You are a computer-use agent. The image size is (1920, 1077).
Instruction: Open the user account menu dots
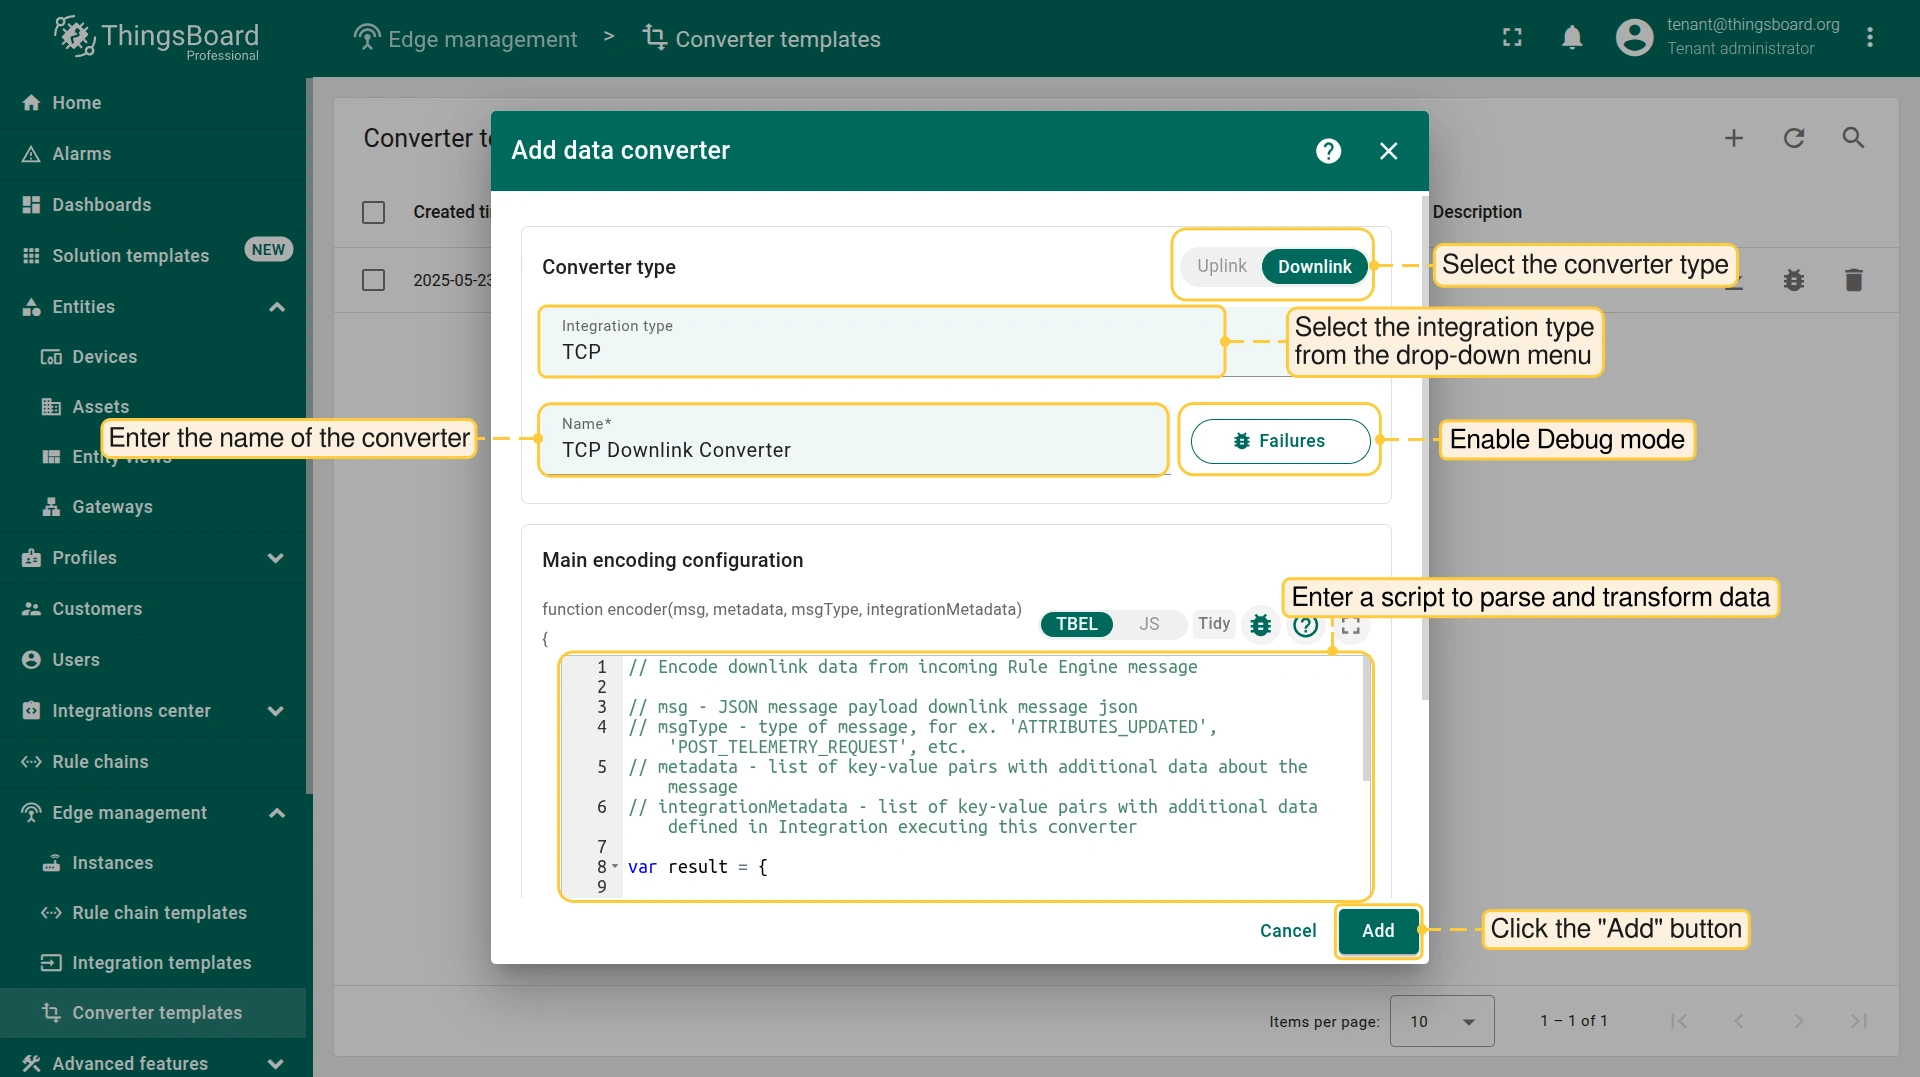tap(1870, 38)
